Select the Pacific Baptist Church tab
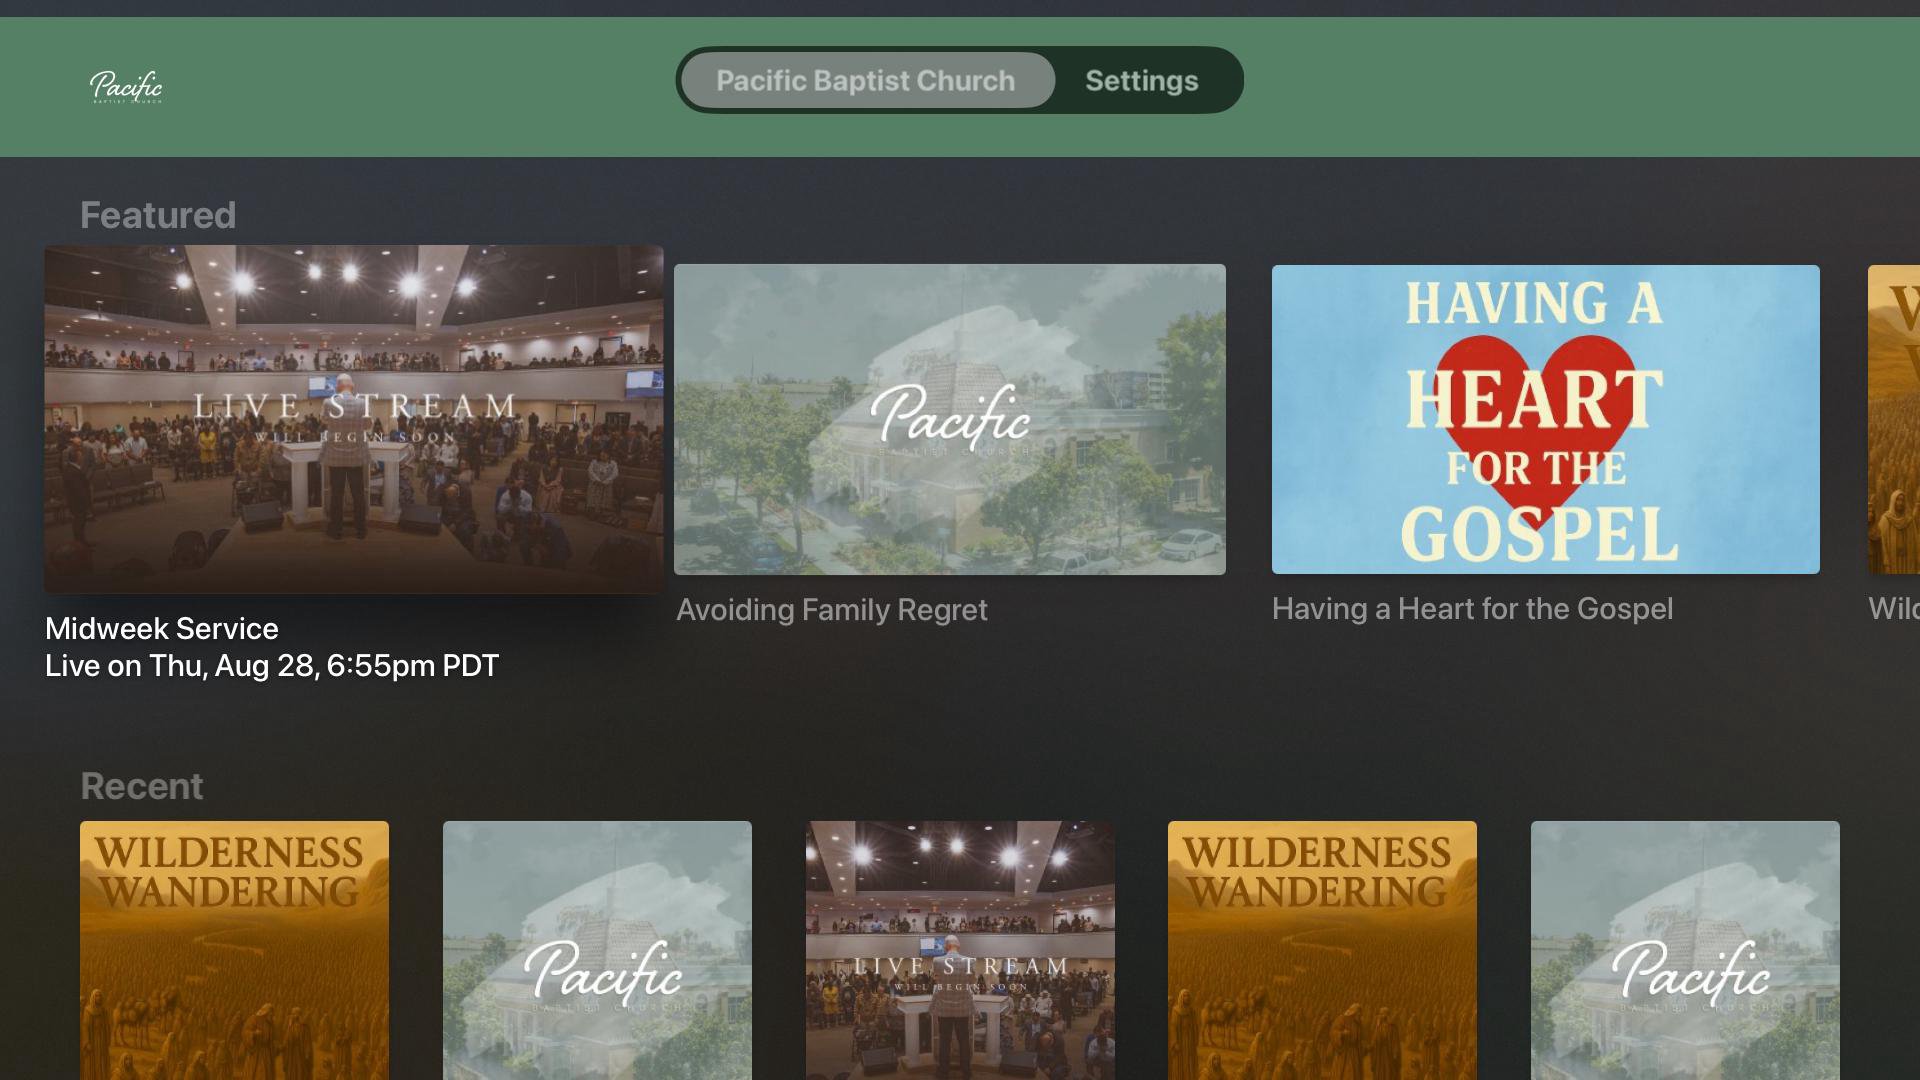1920x1080 pixels. pyautogui.click(x=866, y=81)
